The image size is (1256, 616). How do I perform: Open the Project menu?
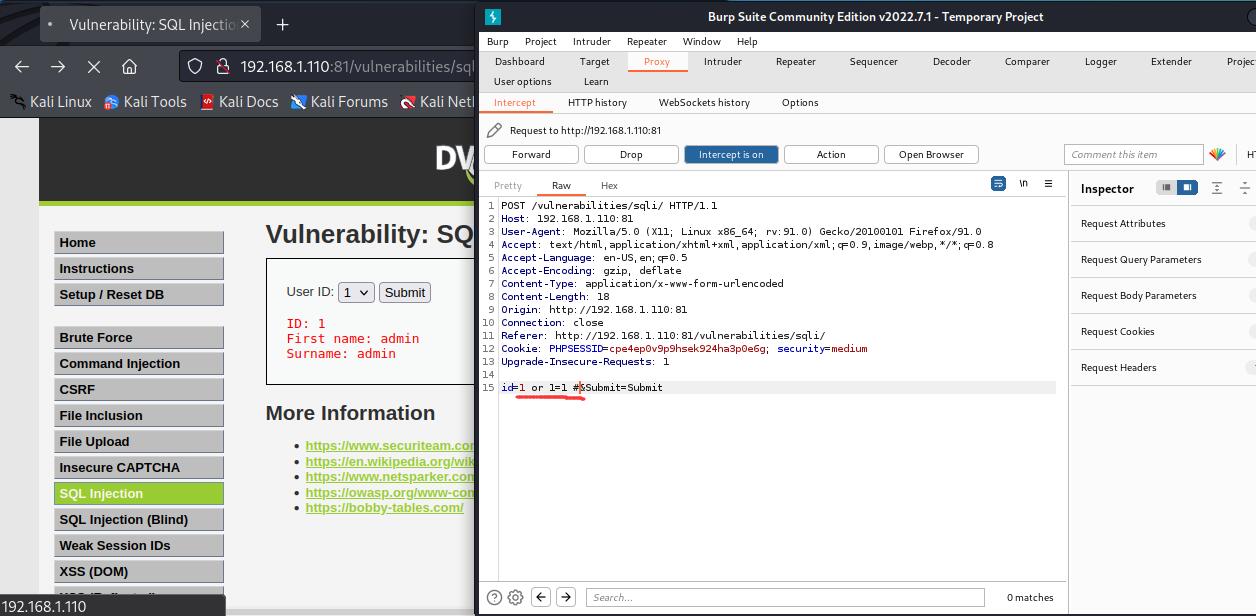click(541, 41)
